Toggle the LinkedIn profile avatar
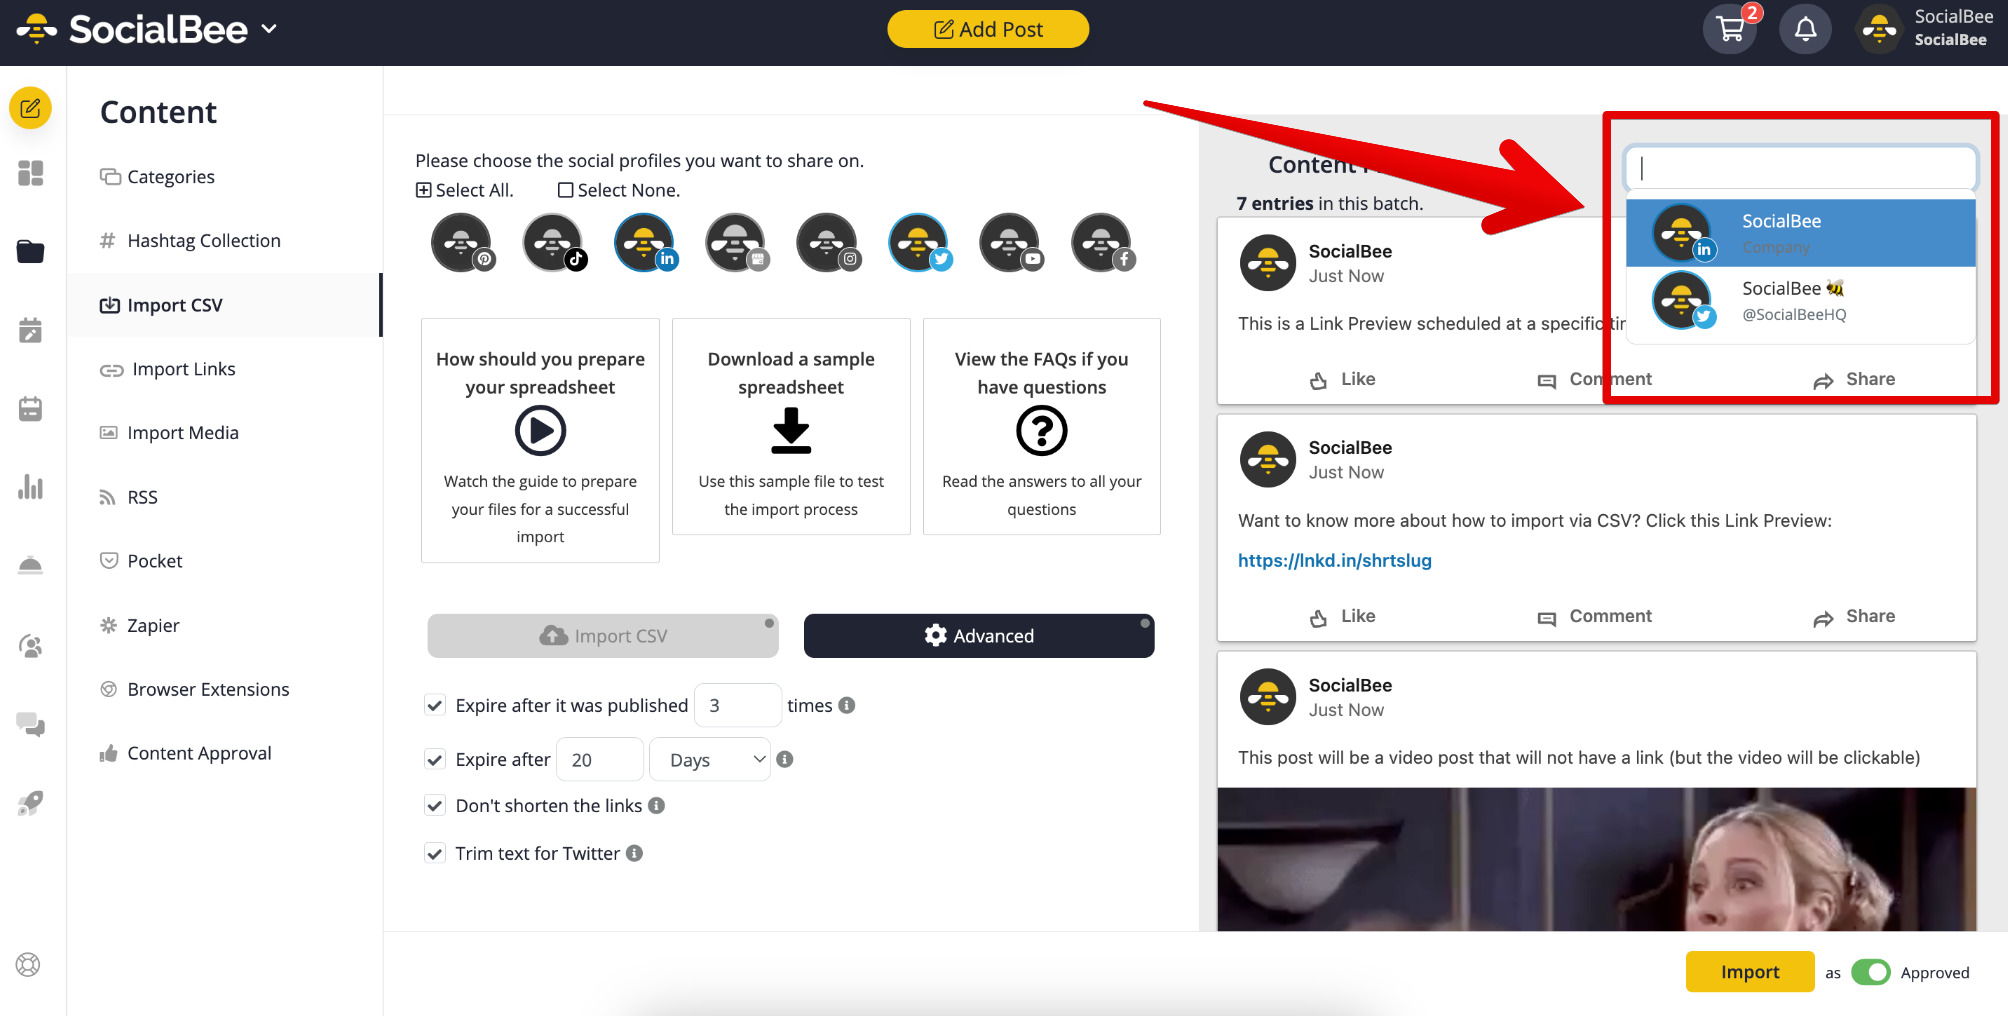2008x1016 pixels. pyautogui.click(x=645, y=242)
